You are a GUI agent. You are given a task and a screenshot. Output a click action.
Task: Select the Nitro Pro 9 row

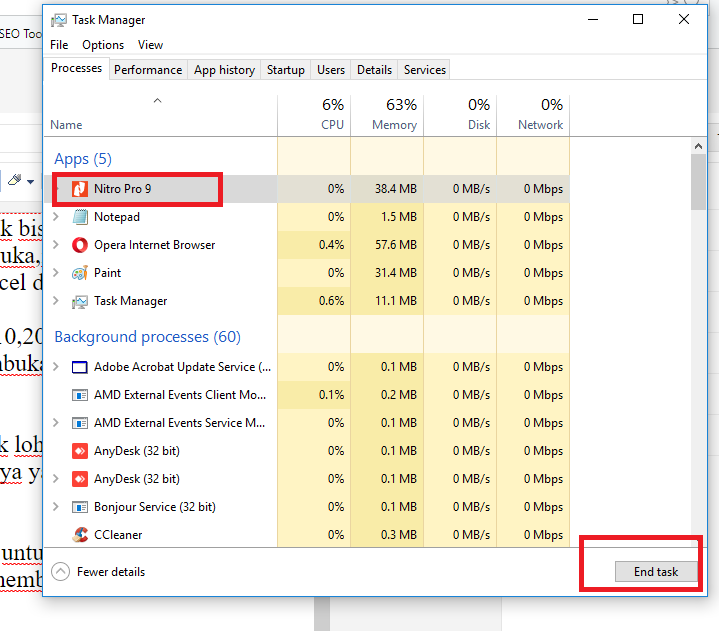[x=307, y=189]
